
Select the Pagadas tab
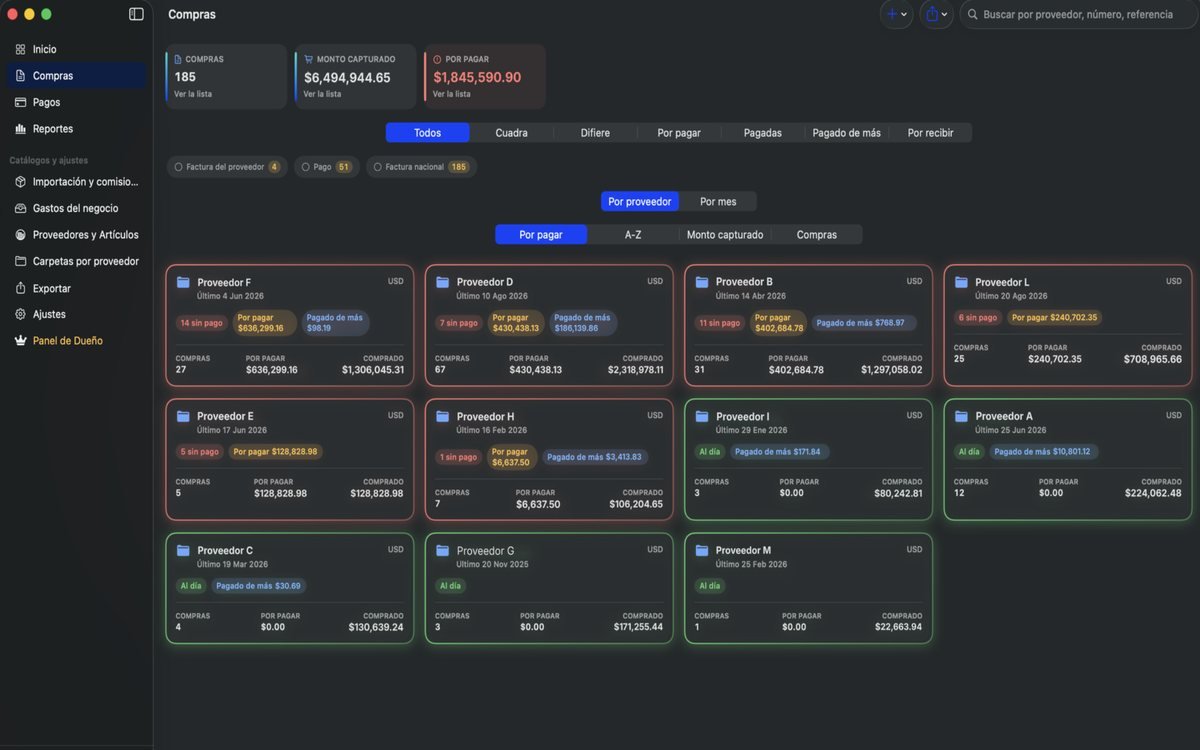click(x=763, y=133)
